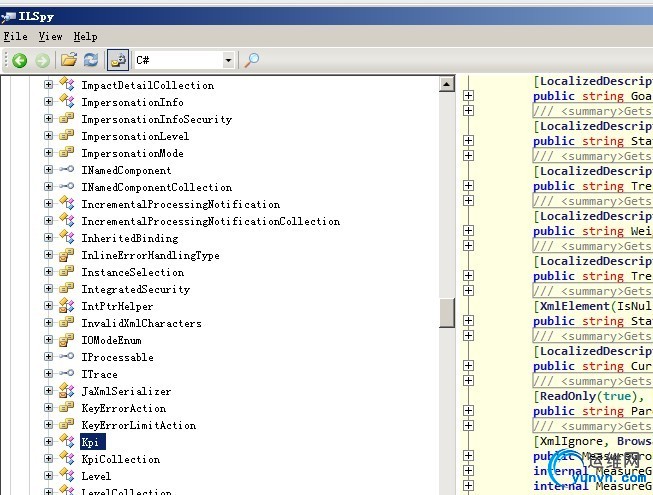Click the ITrace interface icon
The height and width of the screenshot is (495, 653).
67,373
